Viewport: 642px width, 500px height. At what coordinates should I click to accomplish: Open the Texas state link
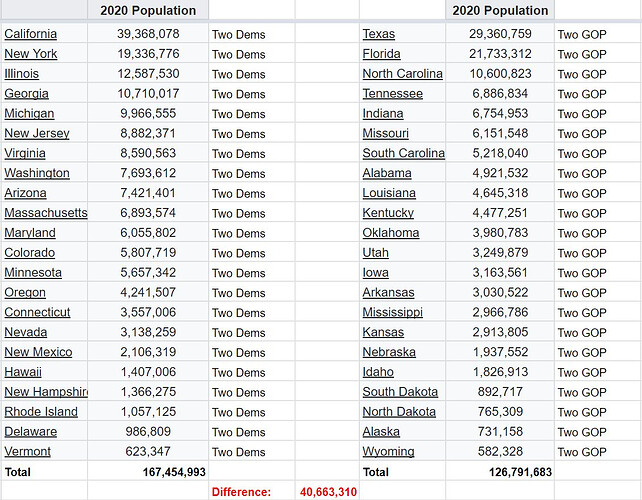(379, 34)
